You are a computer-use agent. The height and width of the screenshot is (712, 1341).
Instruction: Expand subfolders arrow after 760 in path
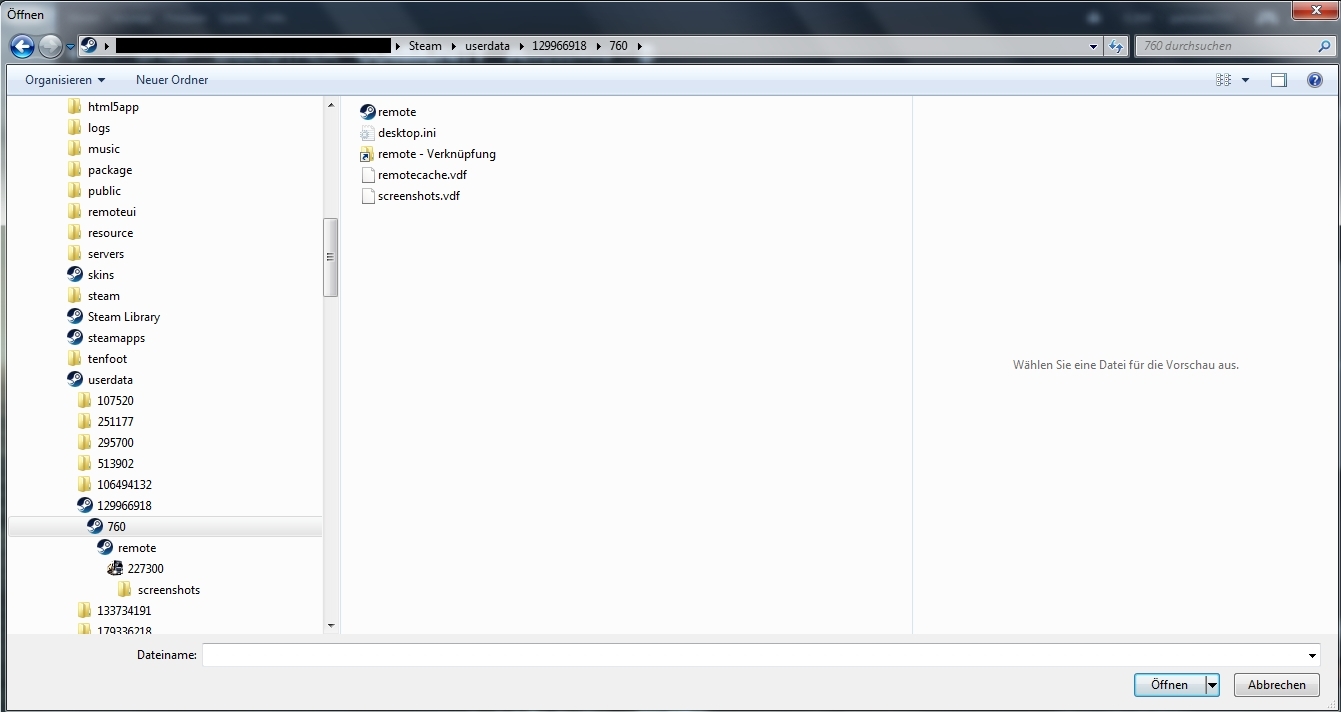(x=639, y=46)
